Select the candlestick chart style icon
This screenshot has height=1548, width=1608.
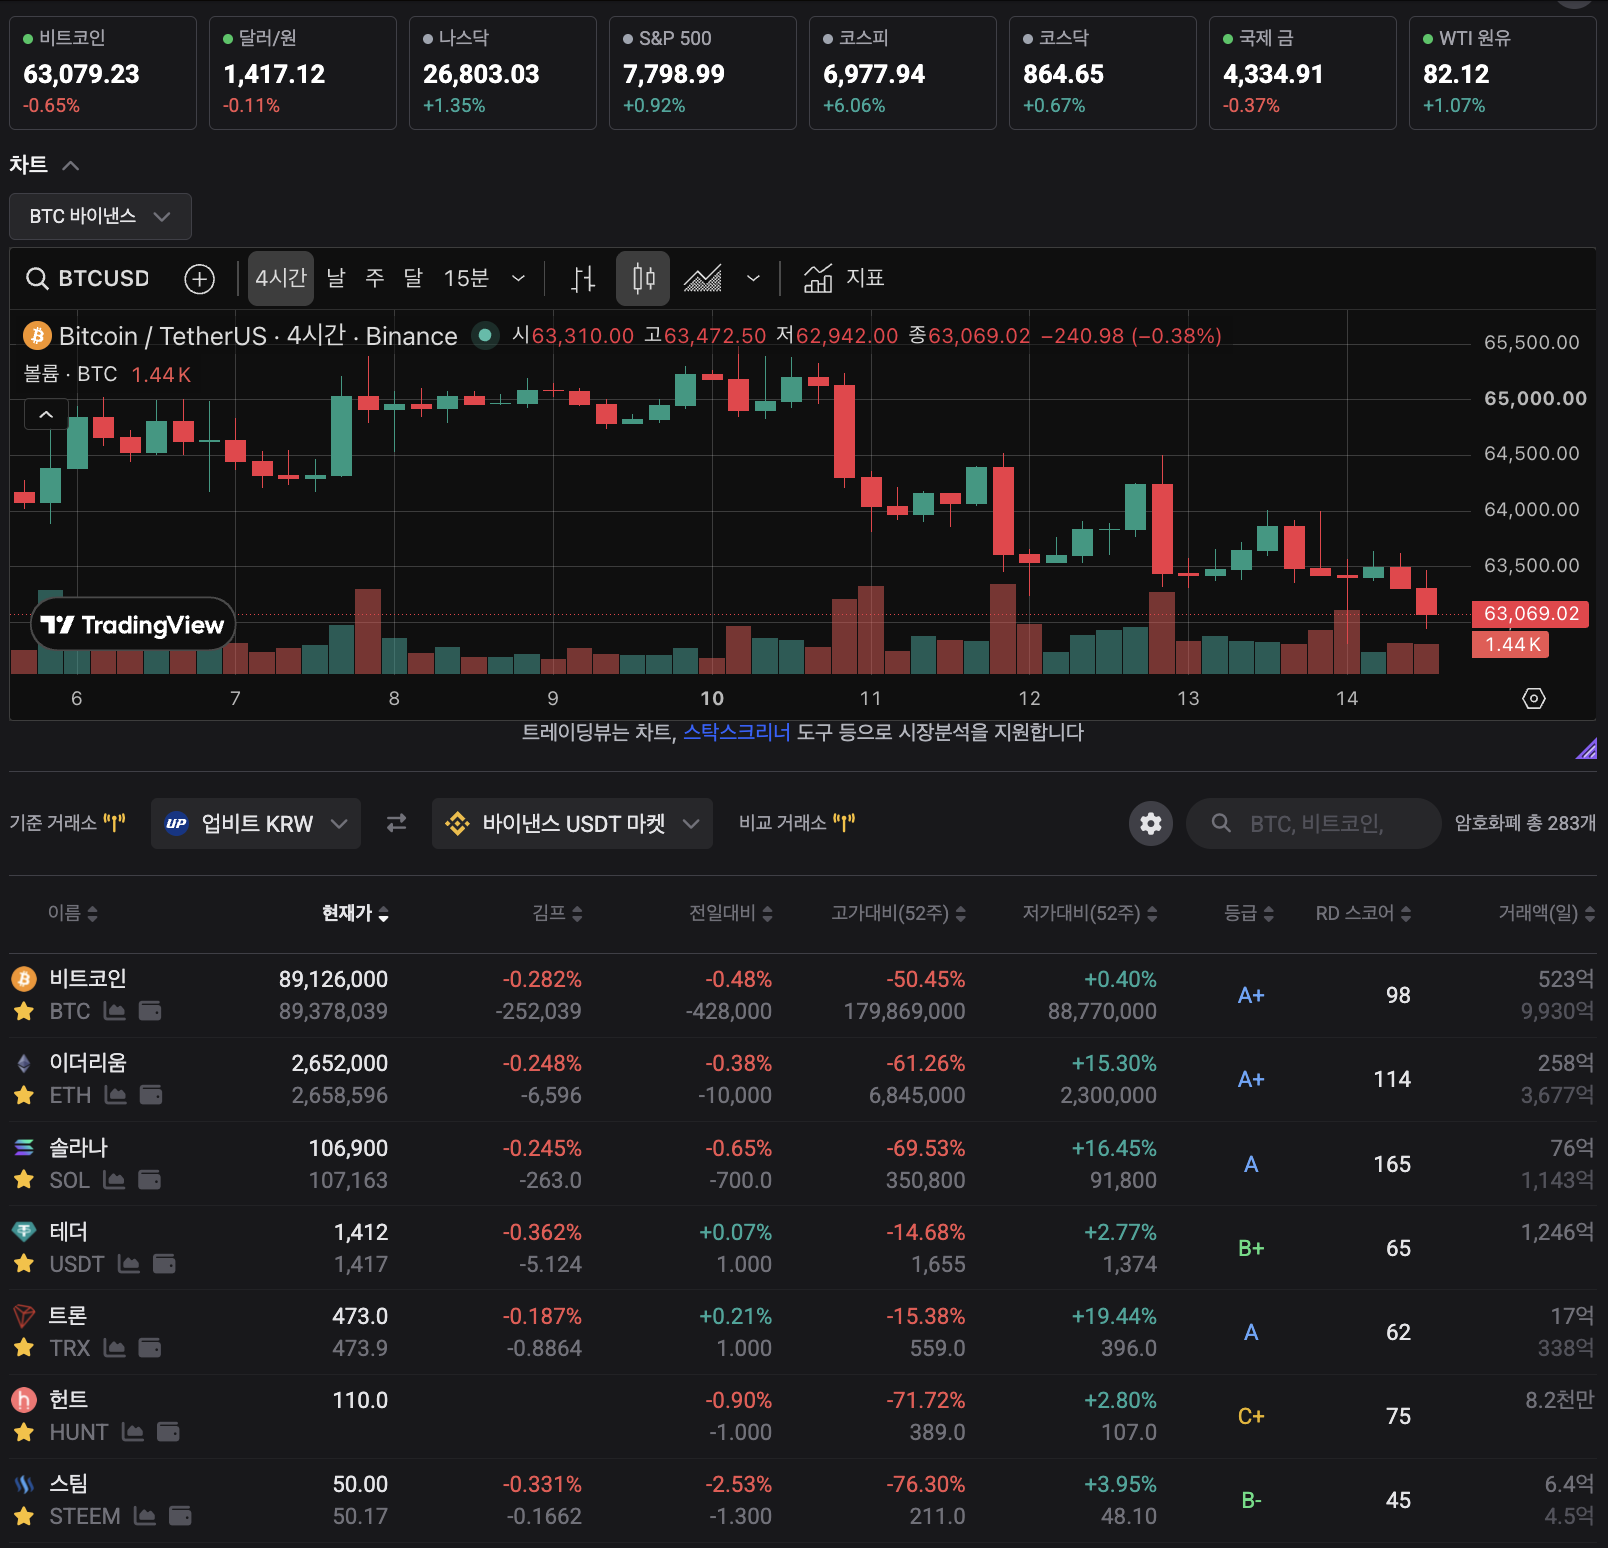643,279
